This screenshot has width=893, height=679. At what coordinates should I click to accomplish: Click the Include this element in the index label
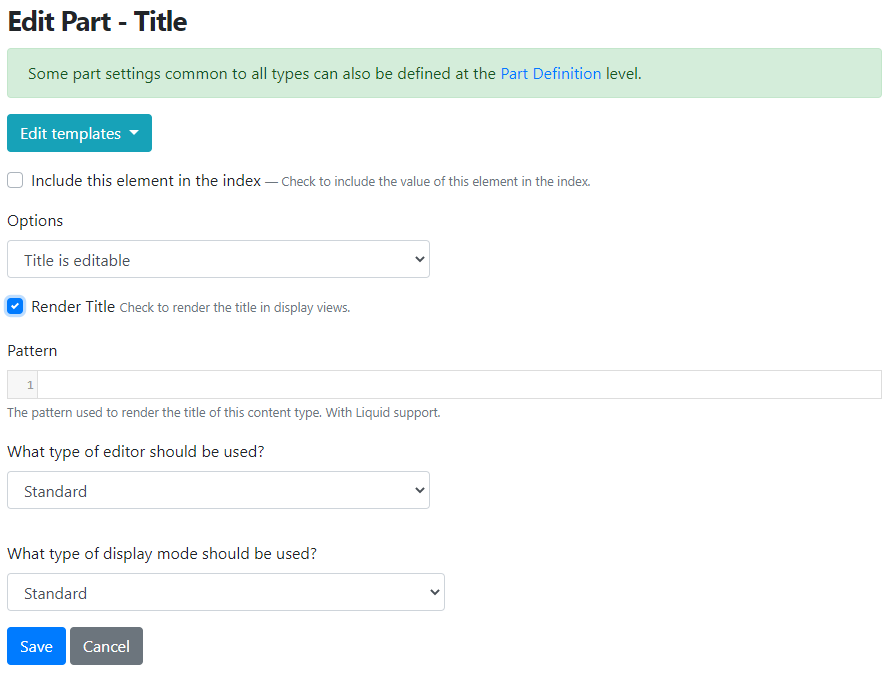[x=146, y=181]
